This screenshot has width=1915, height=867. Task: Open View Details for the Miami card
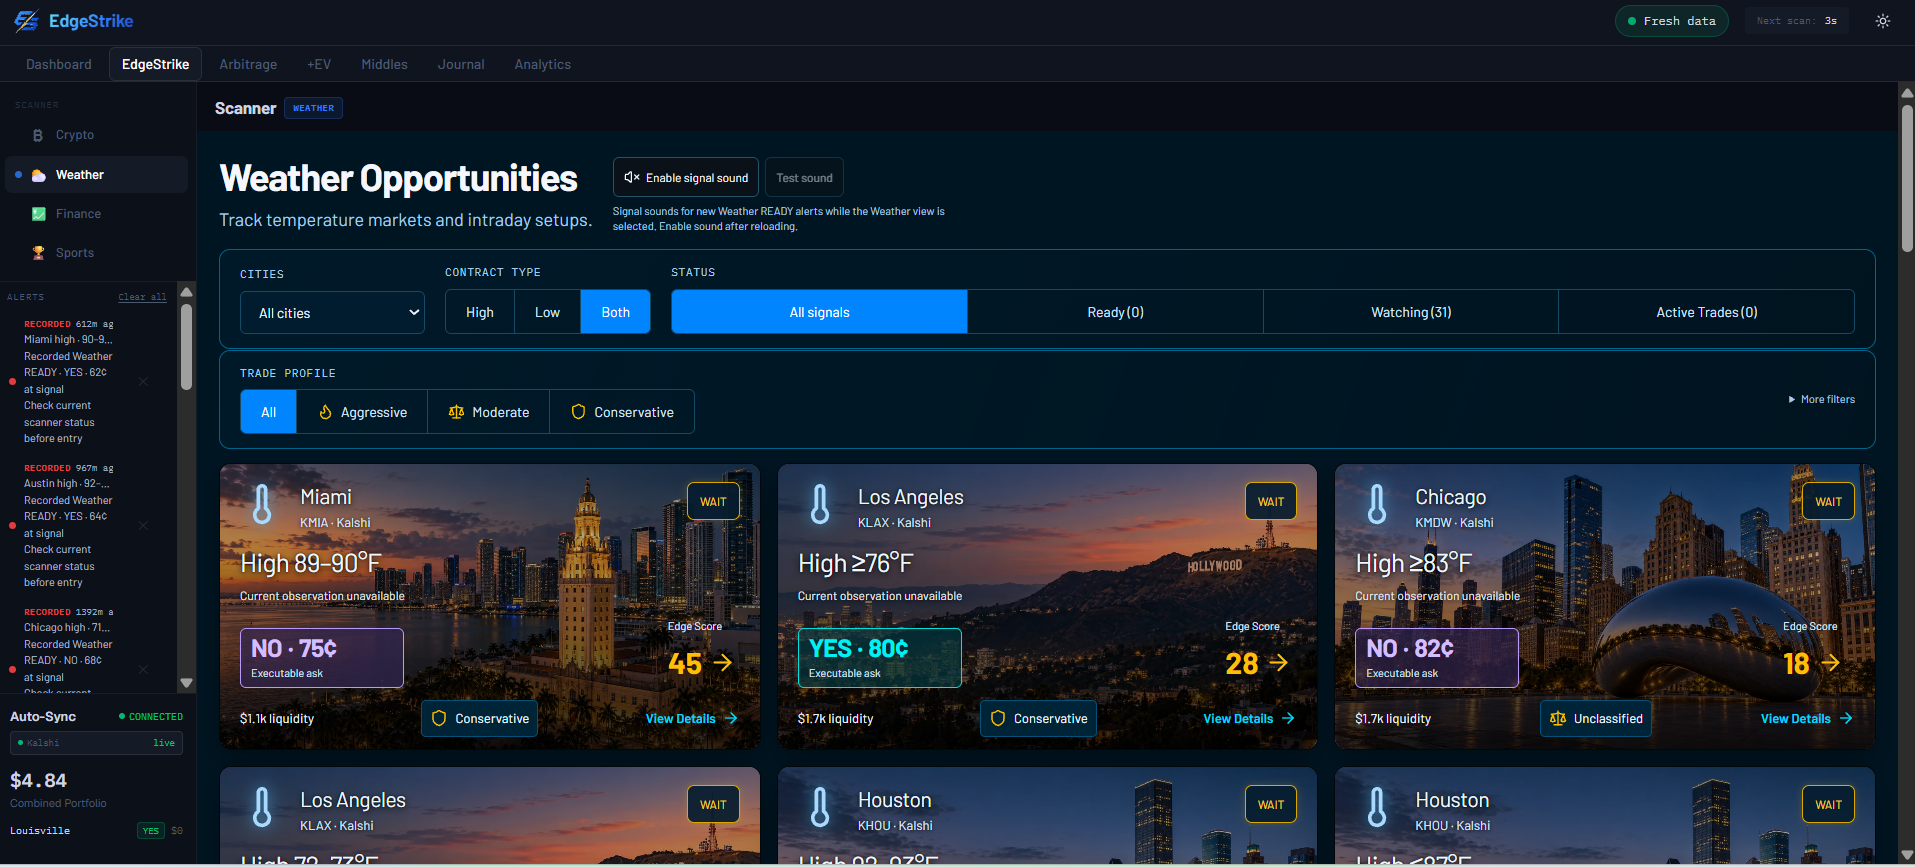point(691,719)
